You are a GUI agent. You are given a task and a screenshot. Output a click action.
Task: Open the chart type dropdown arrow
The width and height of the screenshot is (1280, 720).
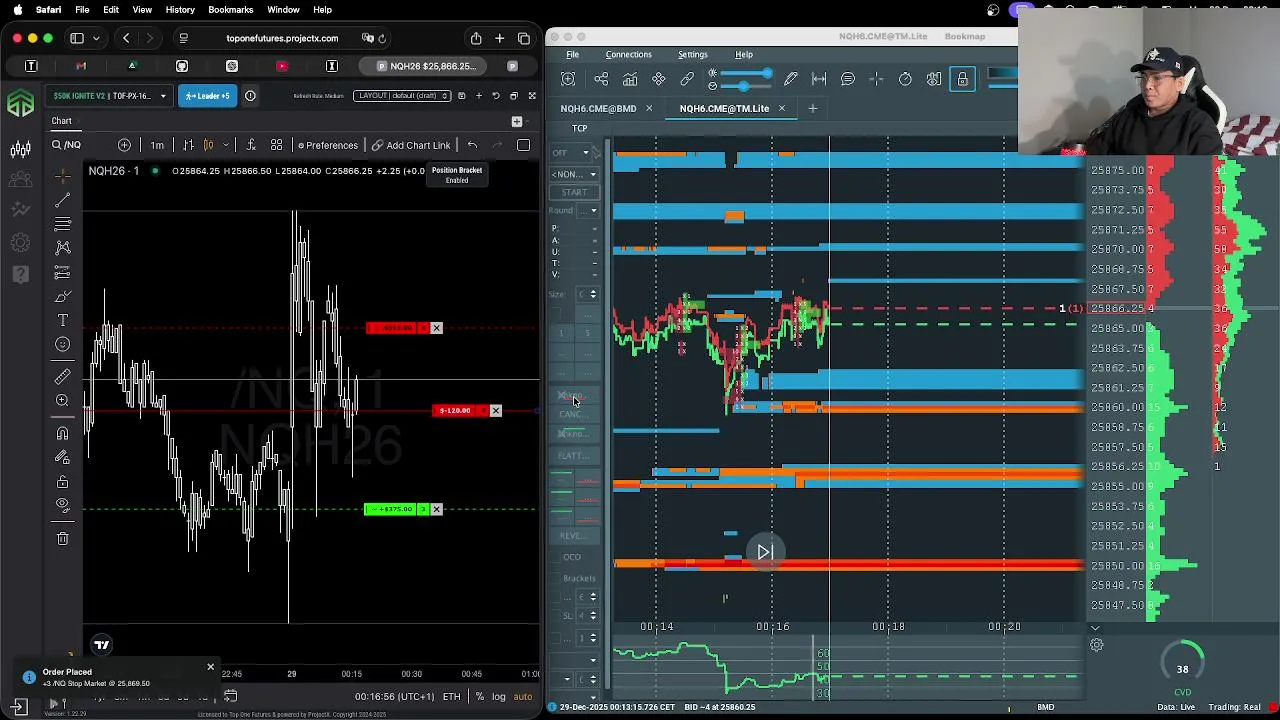(226, 145)
